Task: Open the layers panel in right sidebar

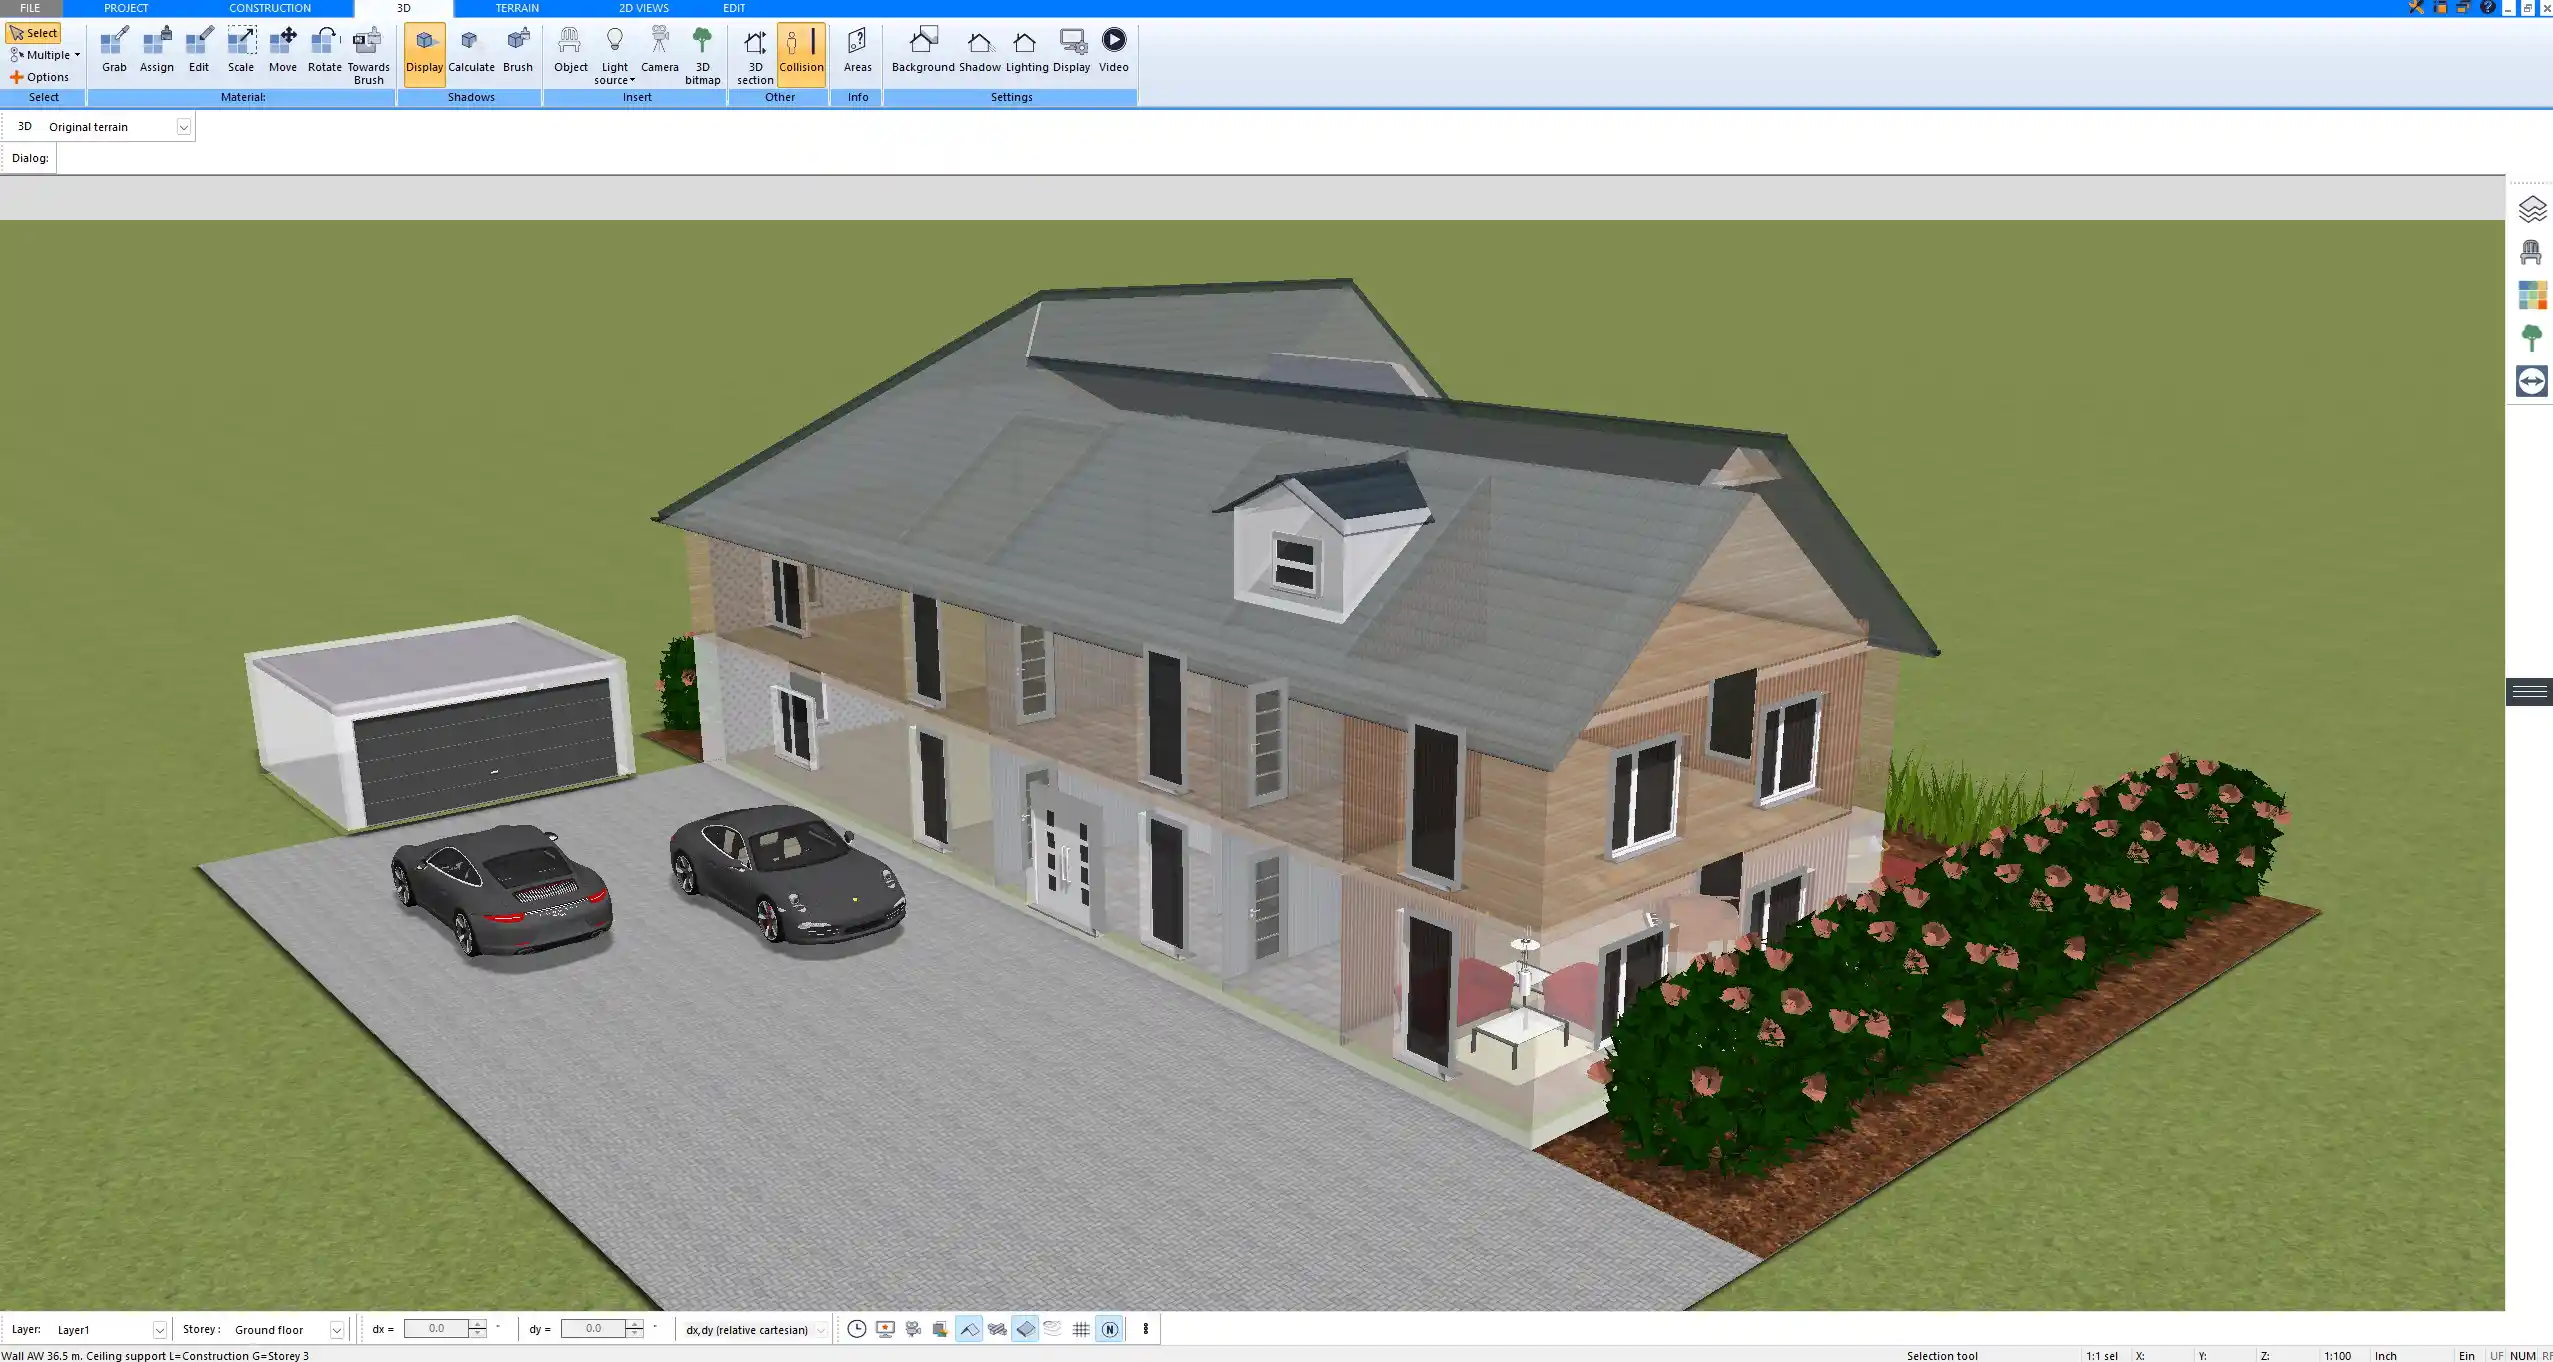Action: (2531, 209)
